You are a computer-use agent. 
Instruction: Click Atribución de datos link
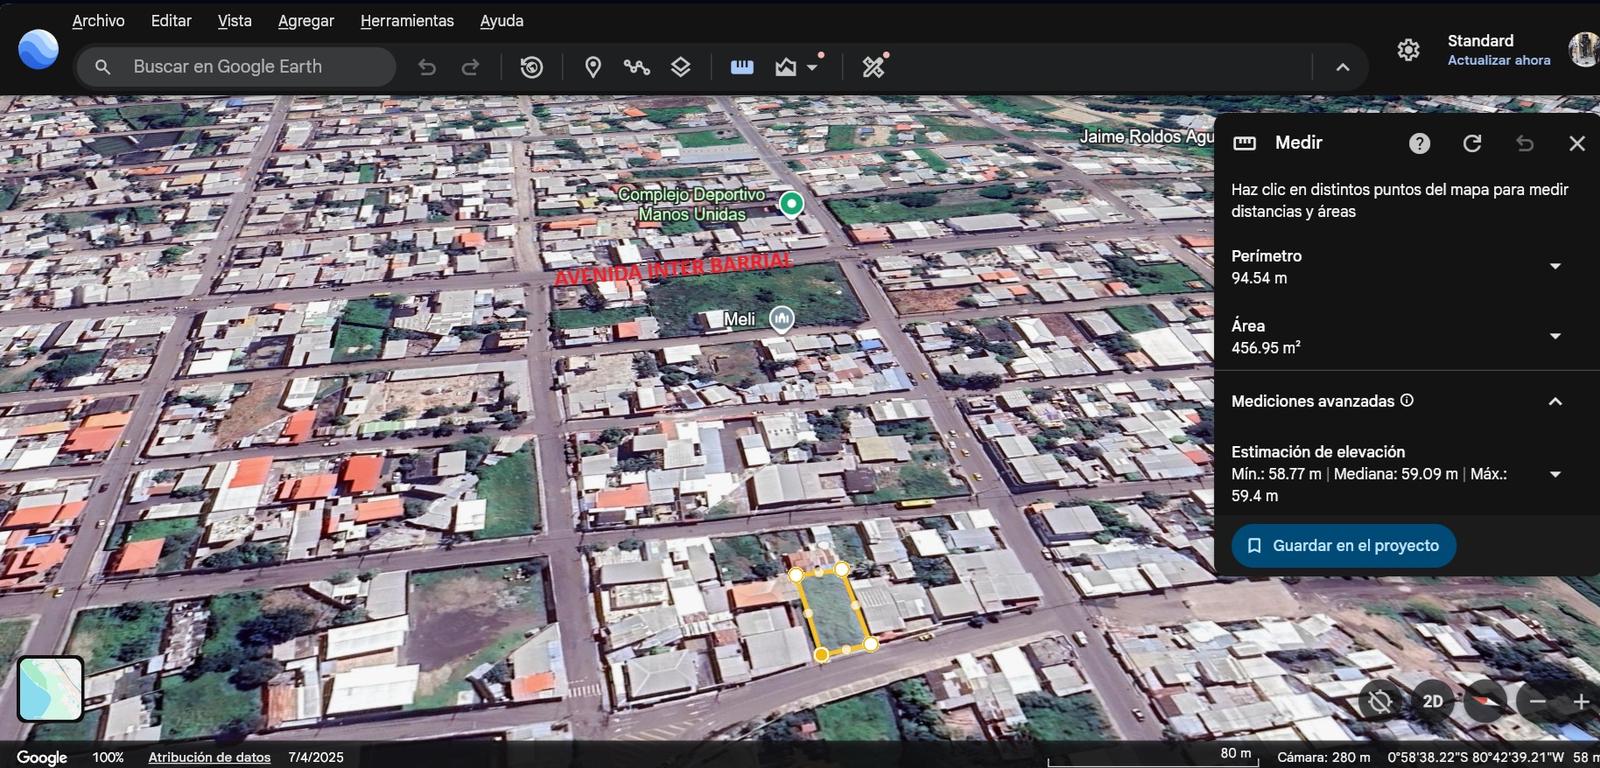coord(209,757)
